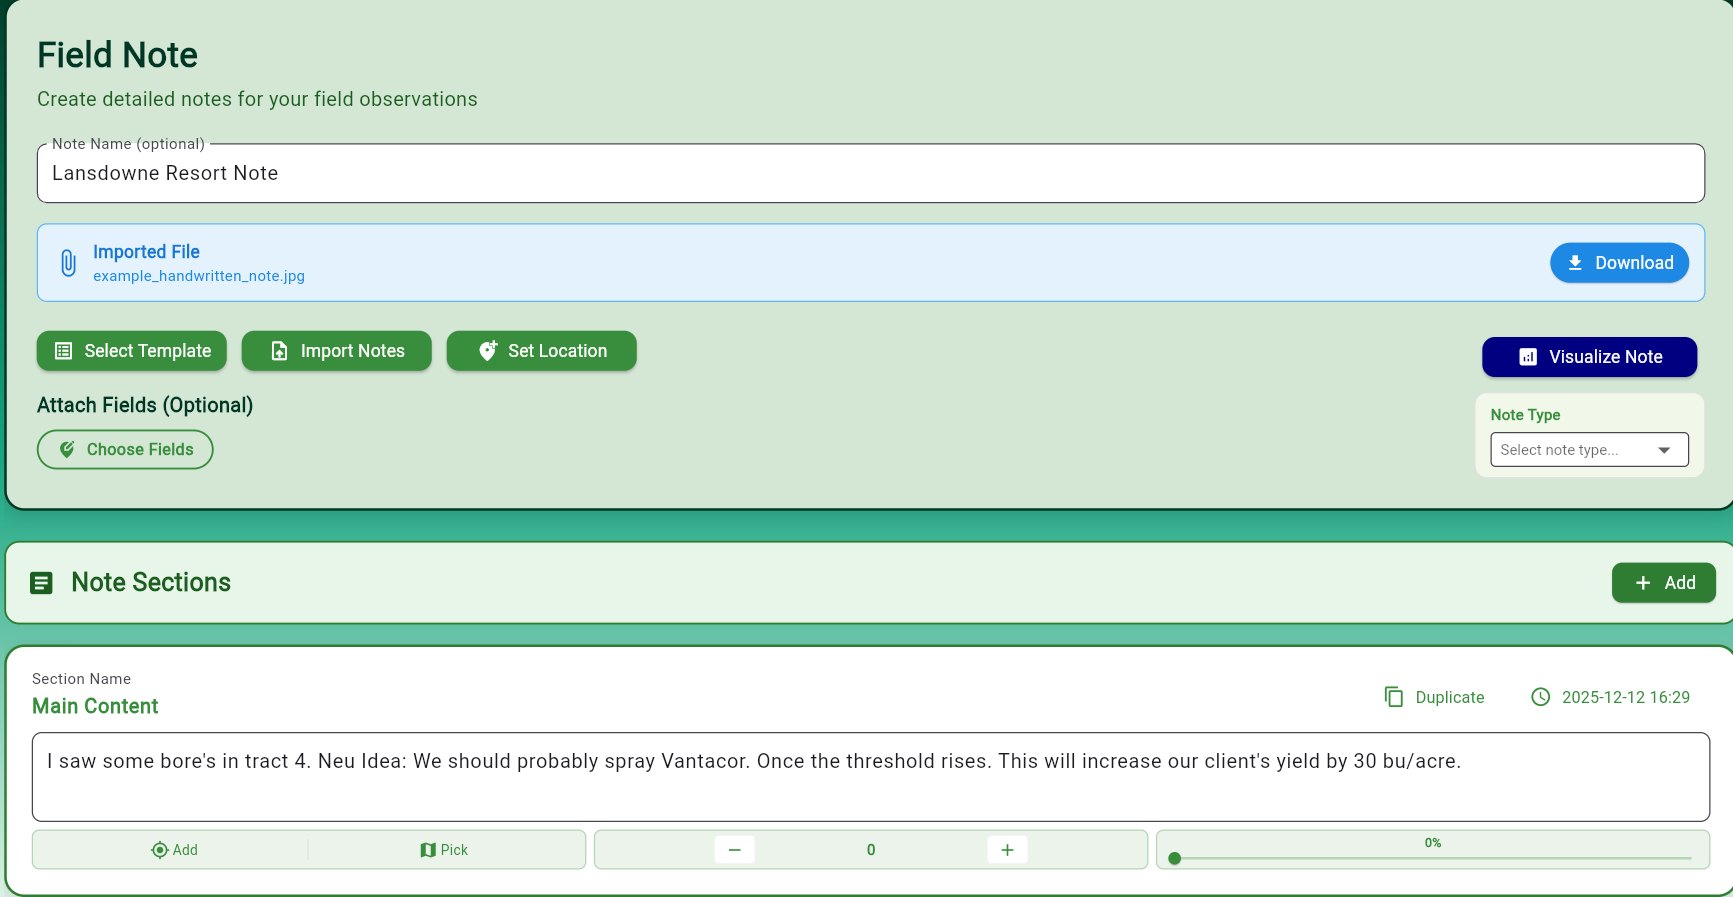Image resolution: width=1733 pixels, height=897 pixels.
Task: Add a new note section
Action: pos(1663,583)
